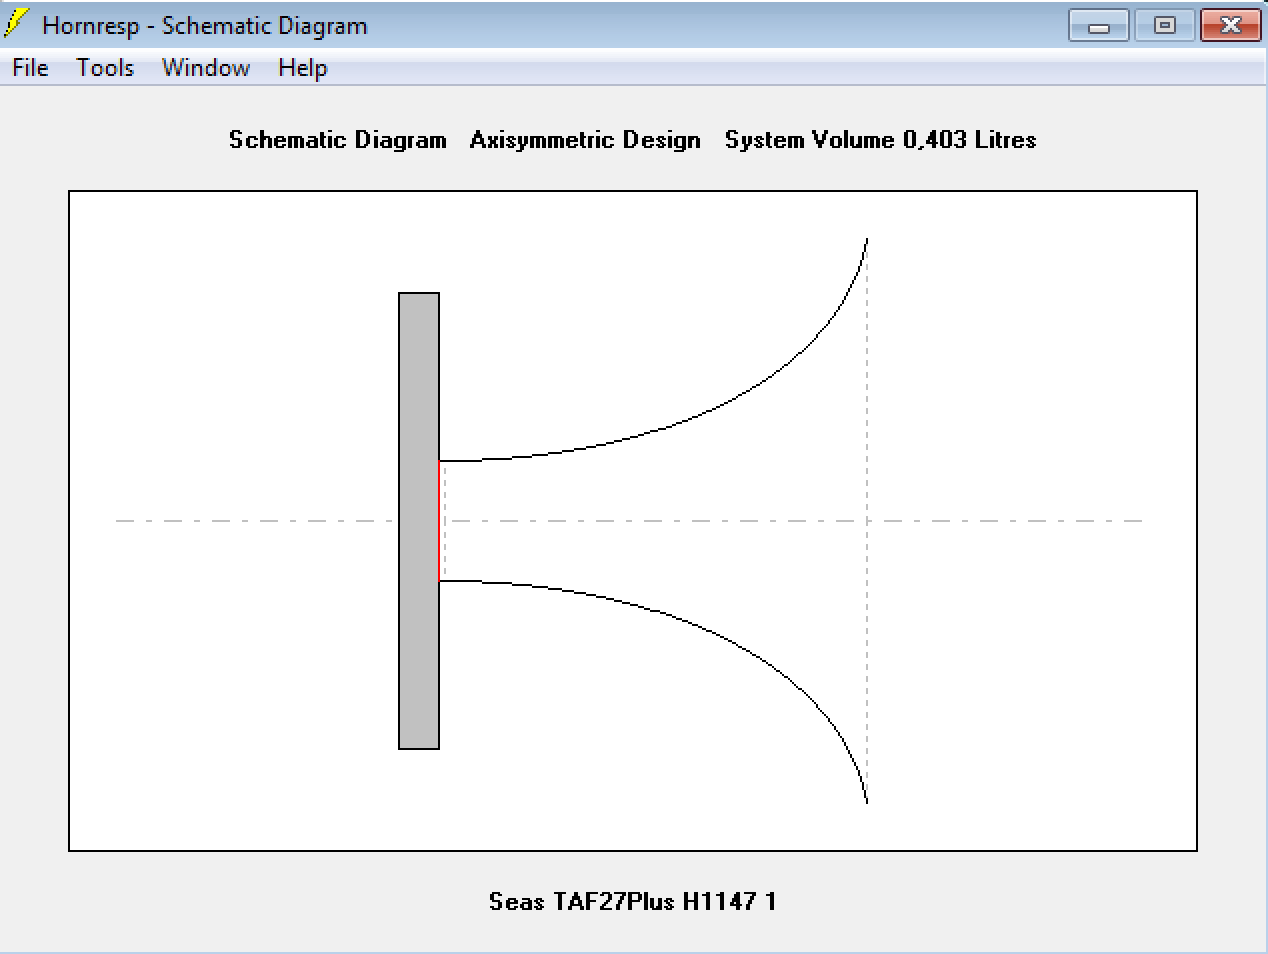Click the Schematic Diagram heading label
The image size is (1268, 954).
click(x=337, y=140)
